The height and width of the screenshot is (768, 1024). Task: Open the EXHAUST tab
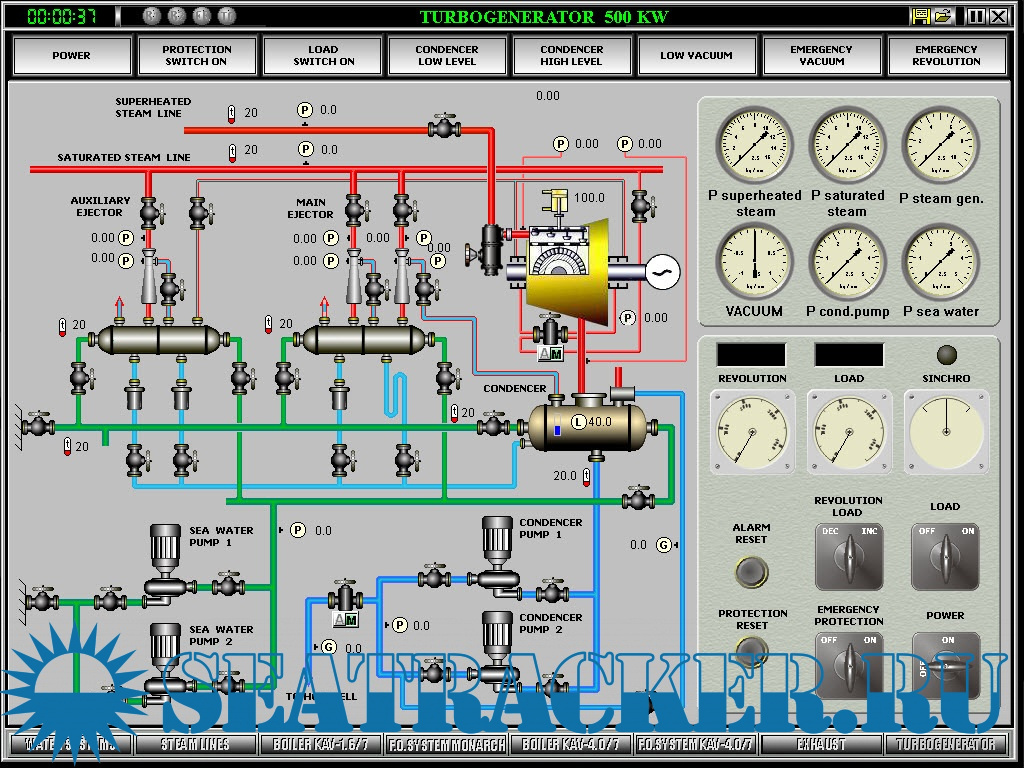coord(822,744)
